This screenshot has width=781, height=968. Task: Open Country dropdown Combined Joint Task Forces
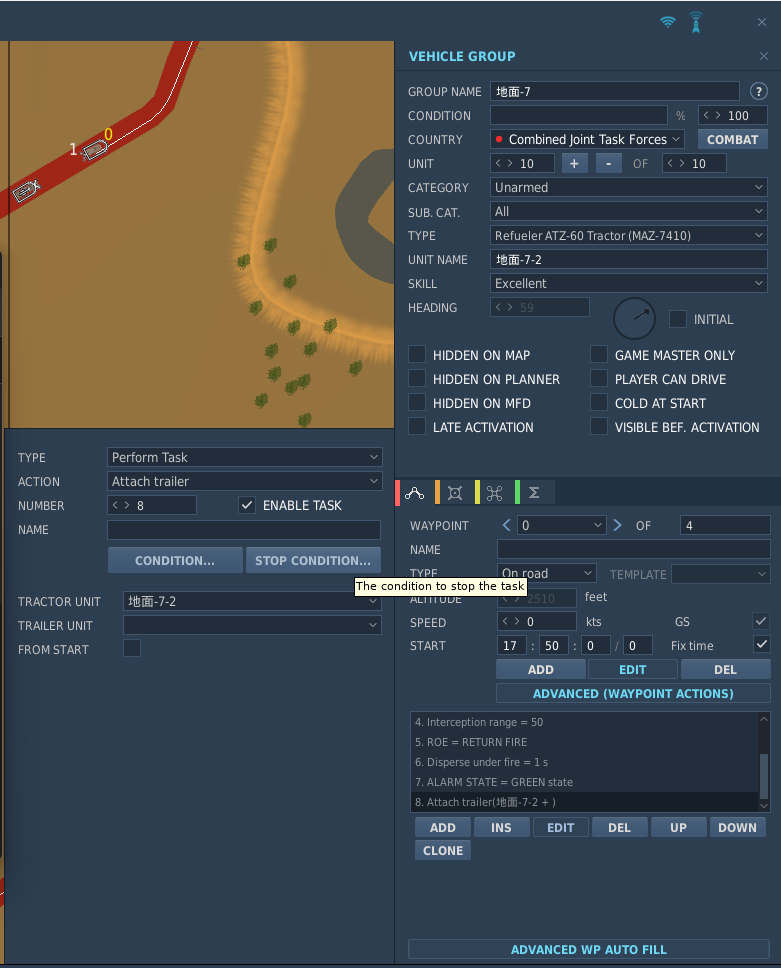pyautogui.click(x=587, y=140)
